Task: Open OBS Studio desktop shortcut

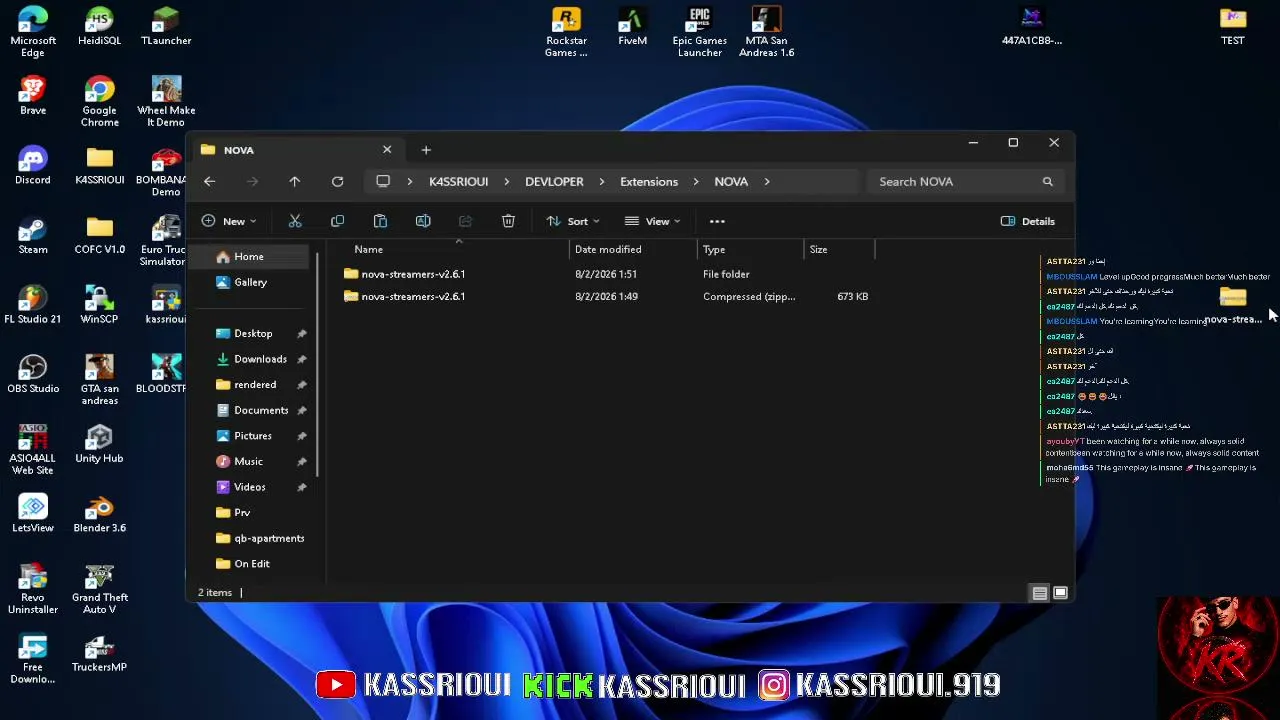Action: (33, 376)
